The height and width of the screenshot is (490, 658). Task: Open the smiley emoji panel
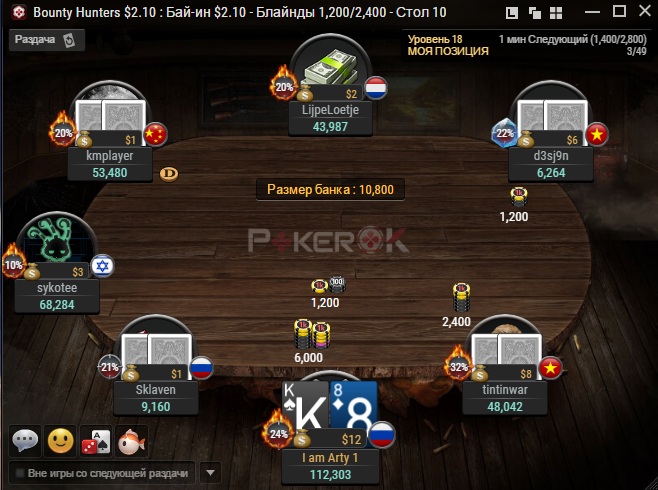tap(60, 440)
